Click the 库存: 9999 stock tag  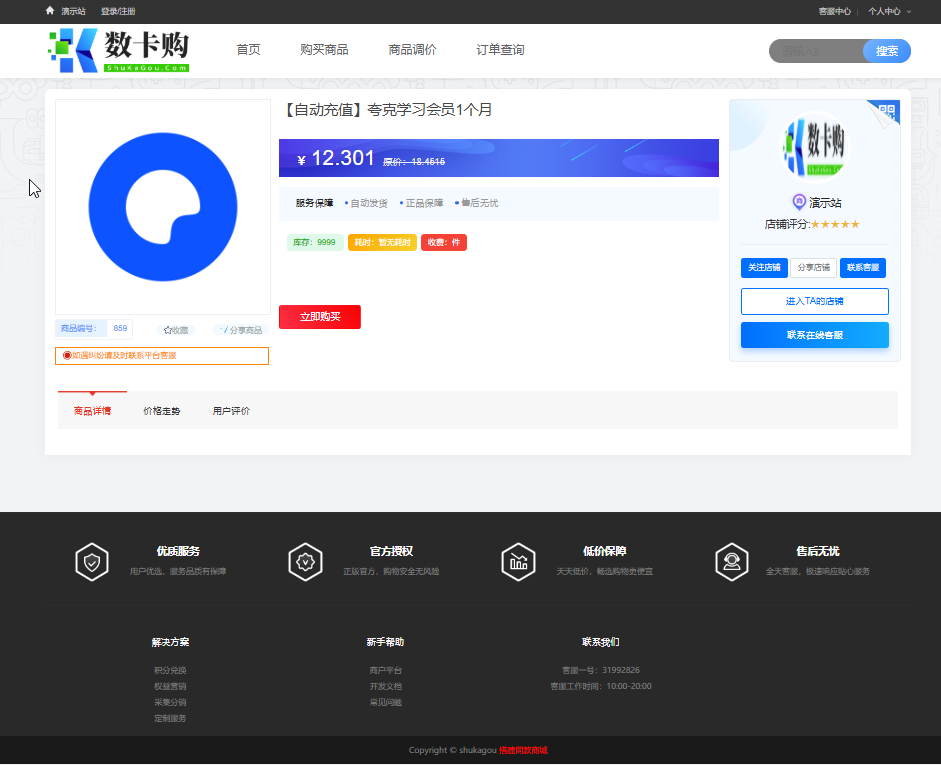click(x=314, y=242)
